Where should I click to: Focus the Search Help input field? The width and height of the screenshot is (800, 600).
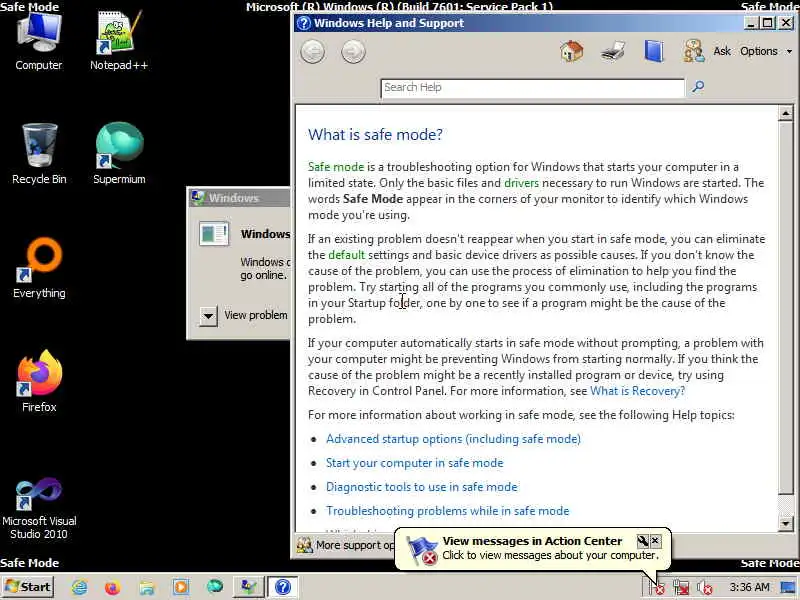point(532,88)
